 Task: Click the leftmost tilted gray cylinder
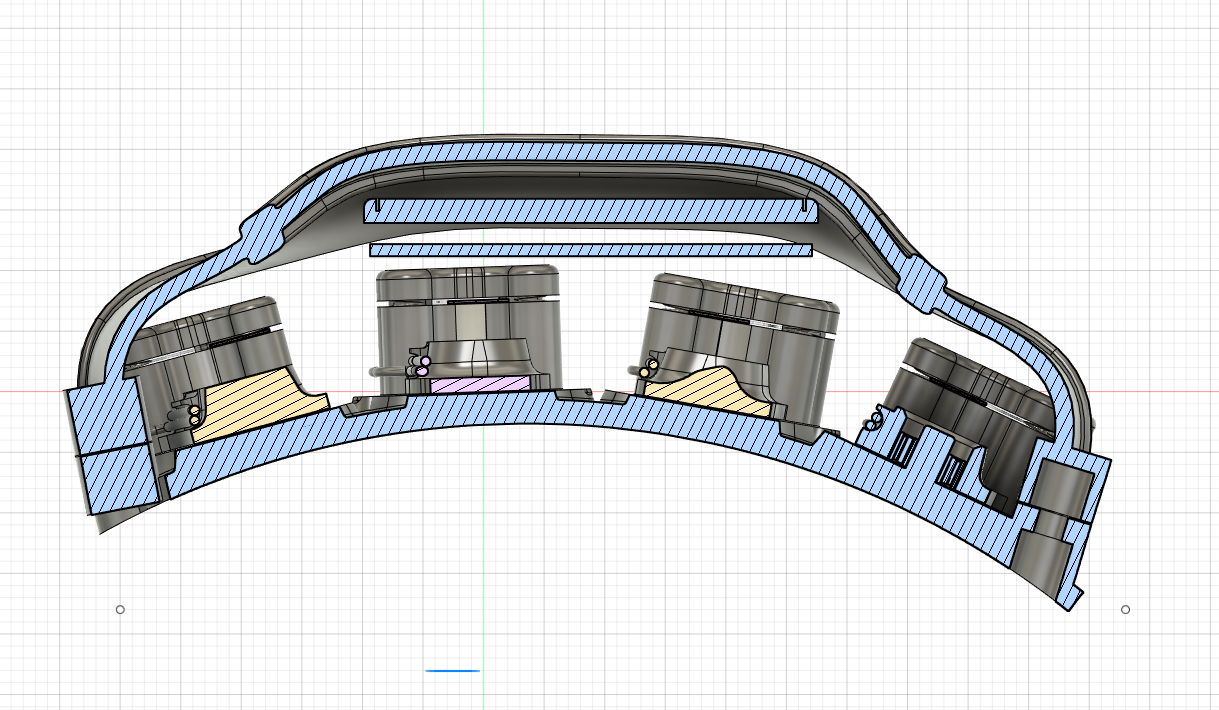210,340
